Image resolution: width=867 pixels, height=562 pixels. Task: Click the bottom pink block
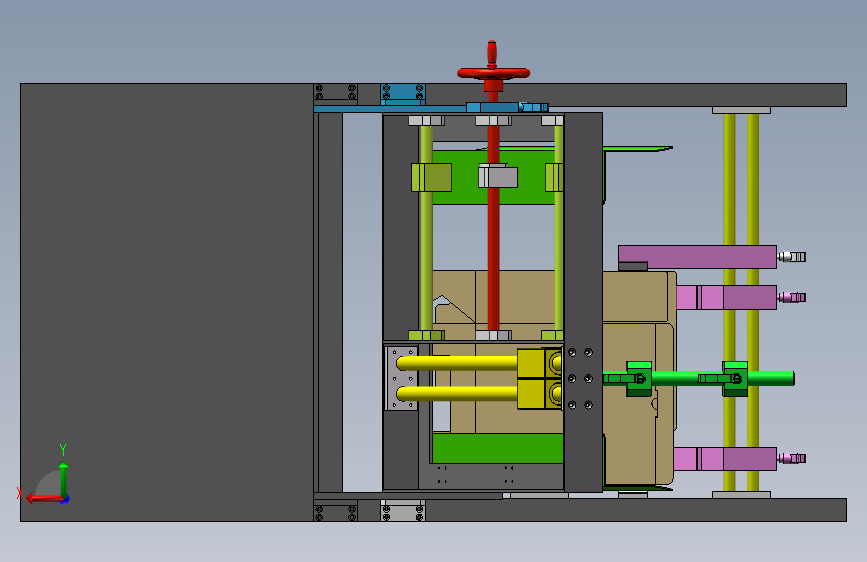[x=725, y=459]
